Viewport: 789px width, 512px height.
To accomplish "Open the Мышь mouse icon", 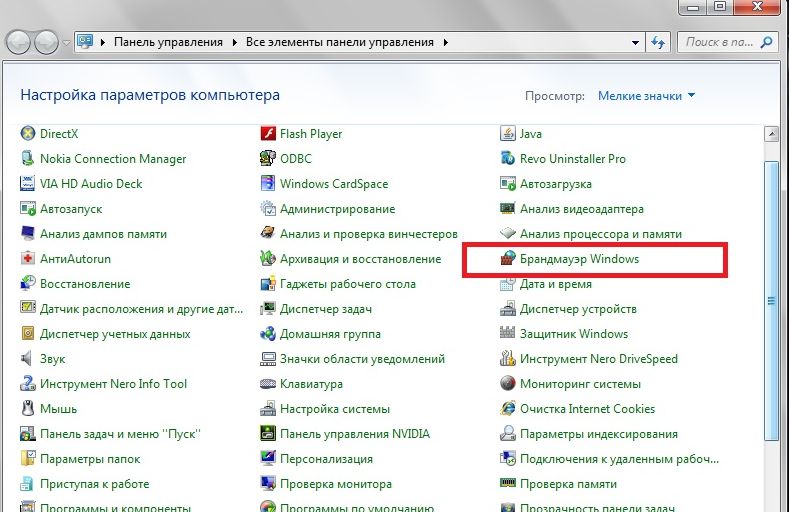I will pos(28,408).
